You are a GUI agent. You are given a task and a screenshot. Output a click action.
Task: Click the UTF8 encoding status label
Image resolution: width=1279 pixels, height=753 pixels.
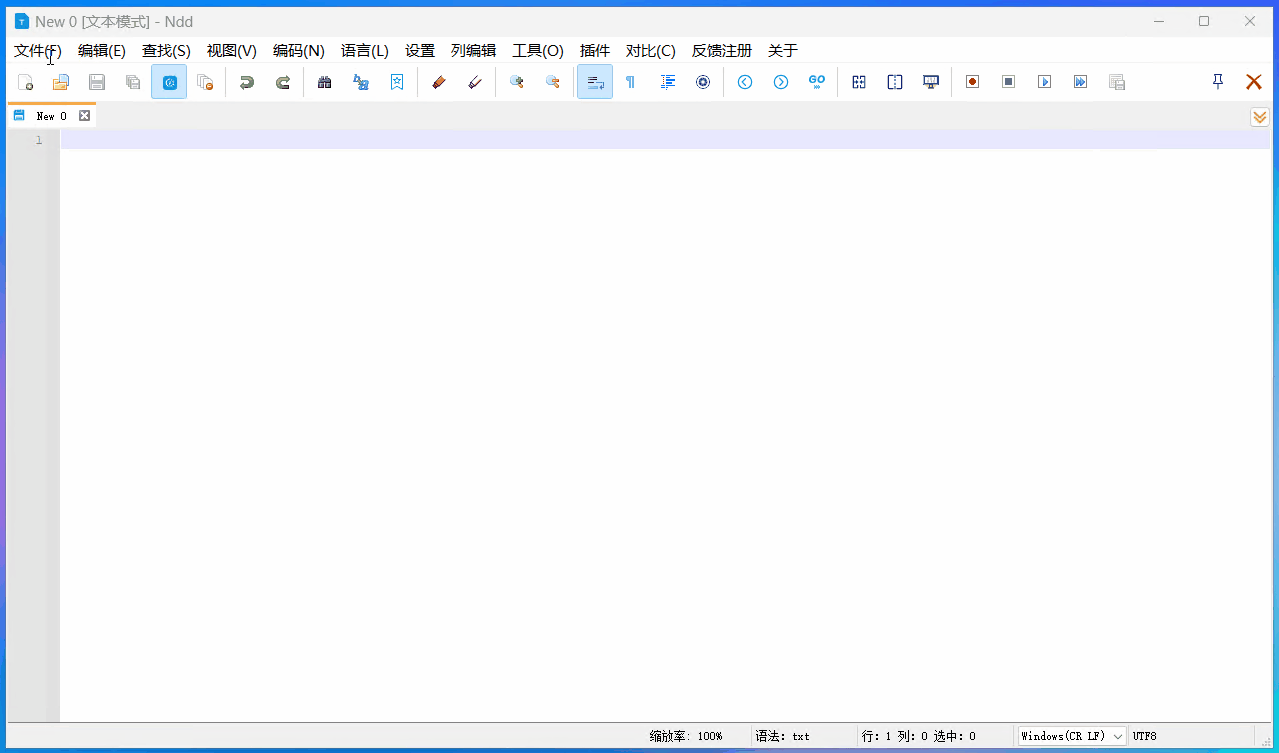point(1145,736)
